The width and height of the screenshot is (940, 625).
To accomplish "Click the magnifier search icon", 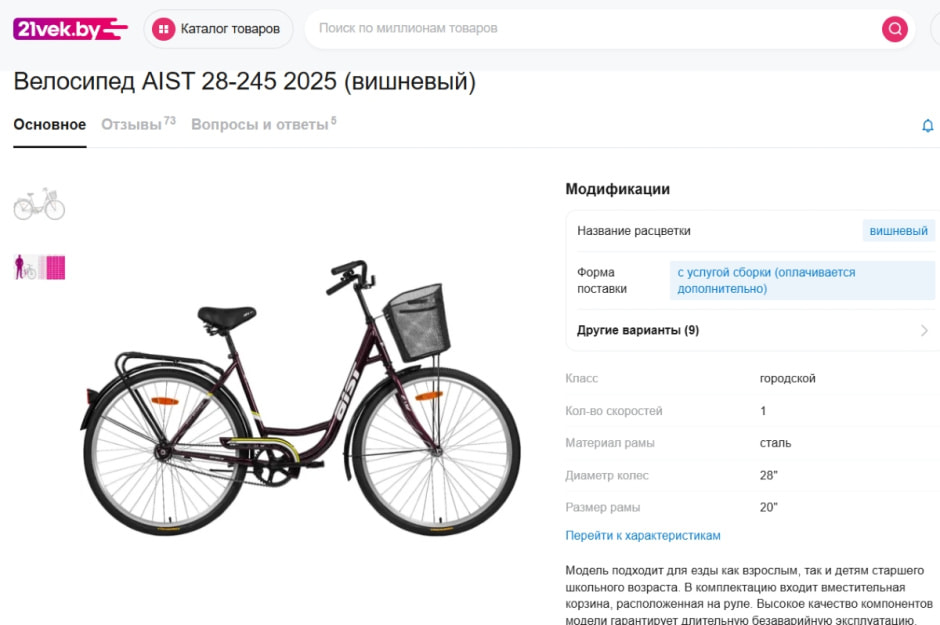I will pos(893,28).
